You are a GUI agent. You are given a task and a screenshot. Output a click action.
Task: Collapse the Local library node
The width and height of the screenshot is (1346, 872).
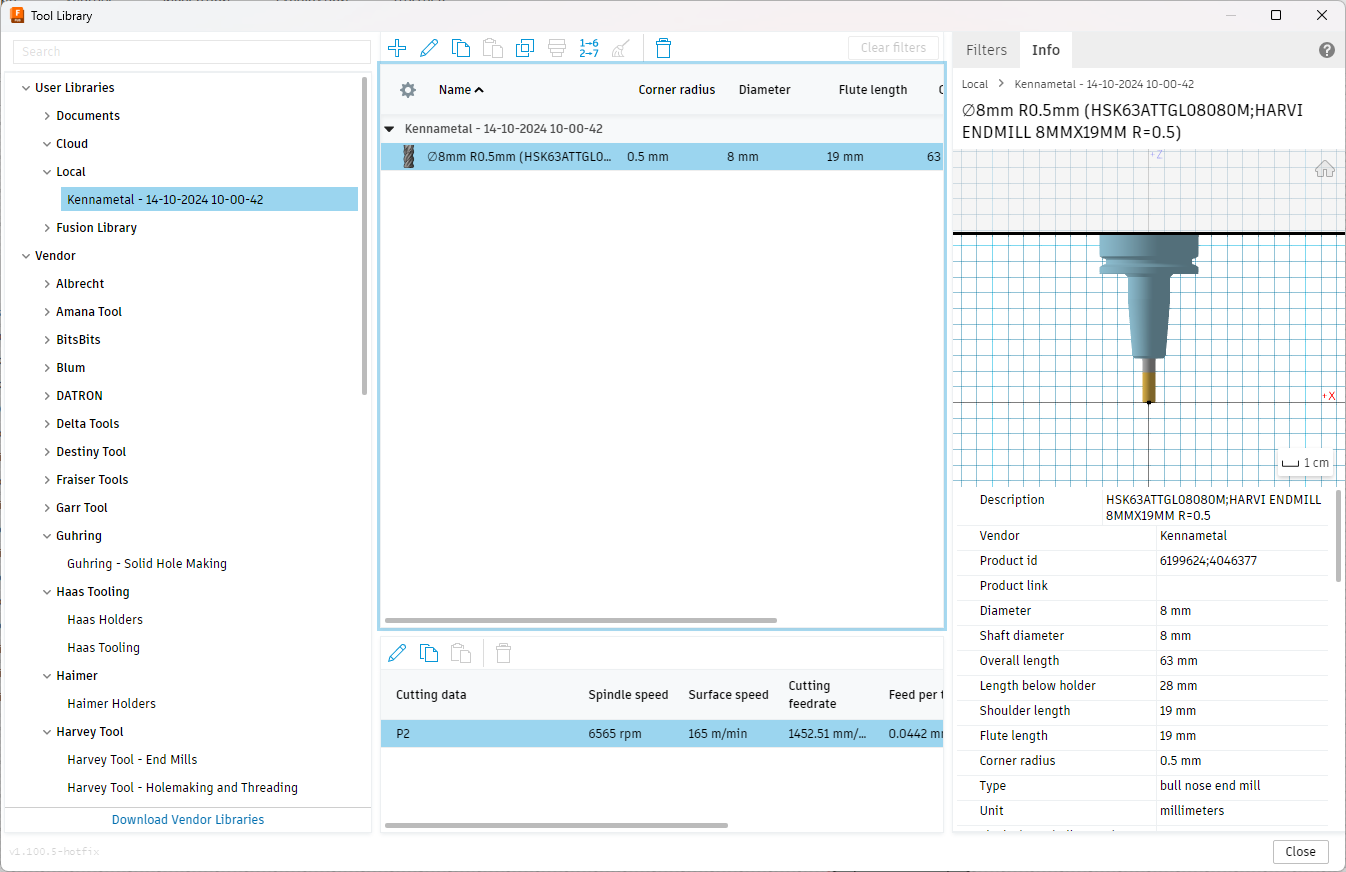click(x=47, y=172)
